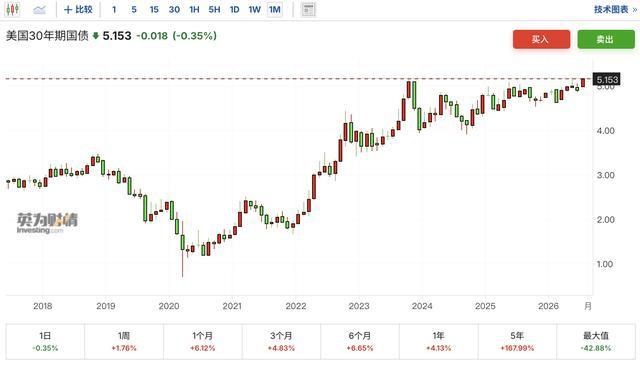The width and height of the screenshot is (640, 365).
Task: Switch to the area chart icon
Action: 39,9
